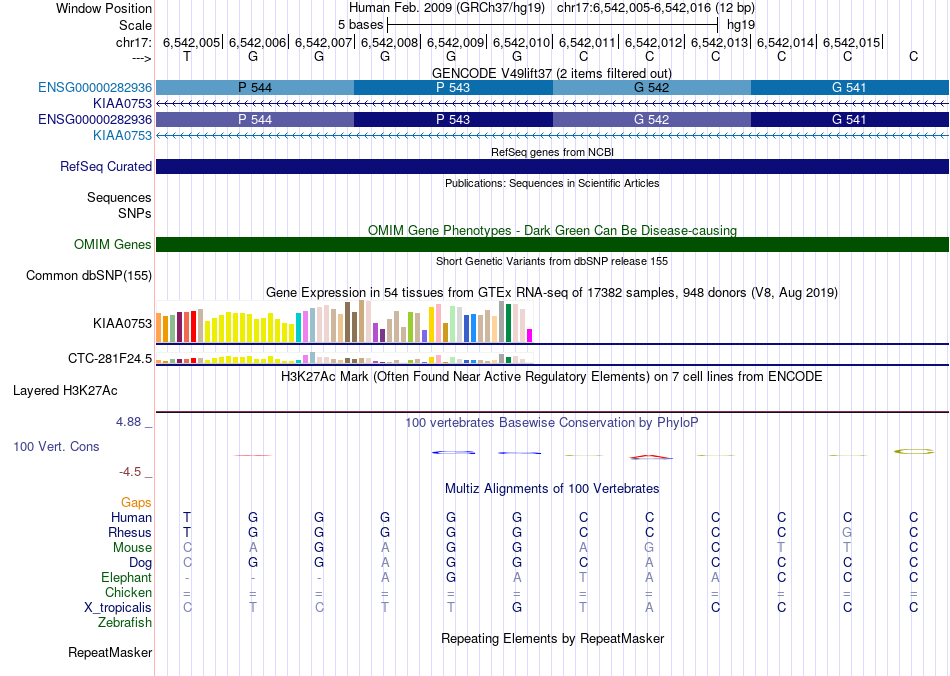Click the ---> sequence direction label

pyautogui.click(x=141, y=58)
